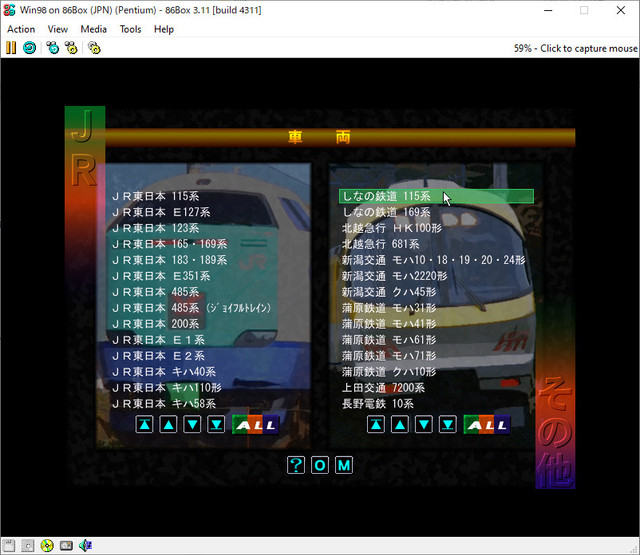The image size is (640, 555).
Task: Click 'Click to capture mouse' status text
Action: coord(589,49)
